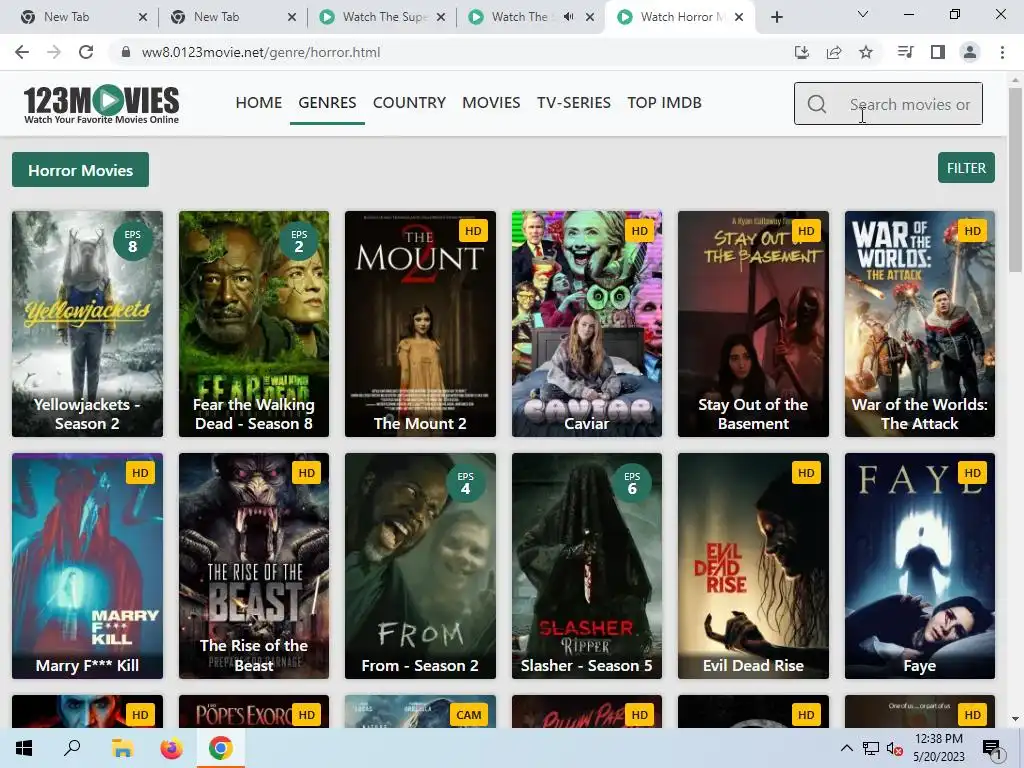Open the install app icon in address bar

tap(801, 52)
